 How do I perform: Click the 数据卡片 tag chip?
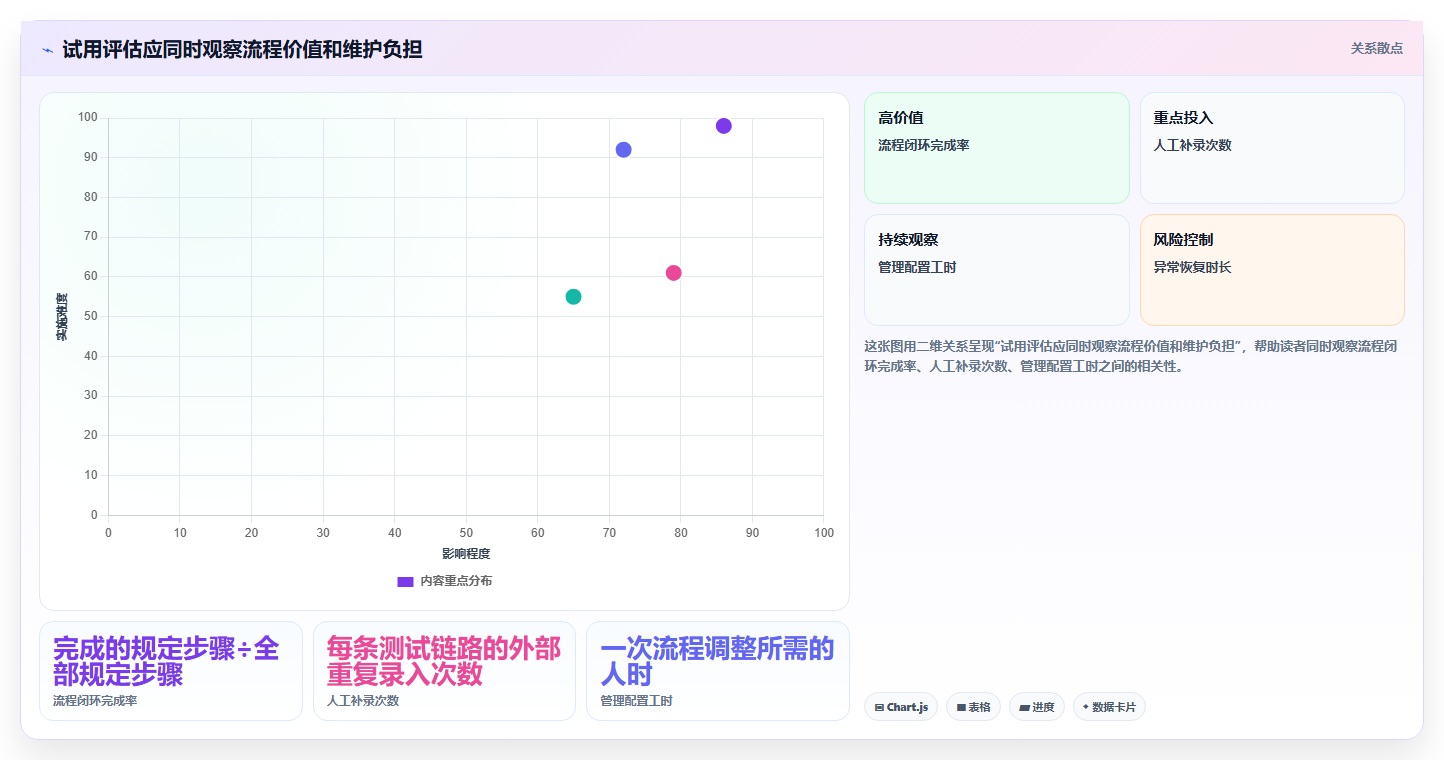1109,707
